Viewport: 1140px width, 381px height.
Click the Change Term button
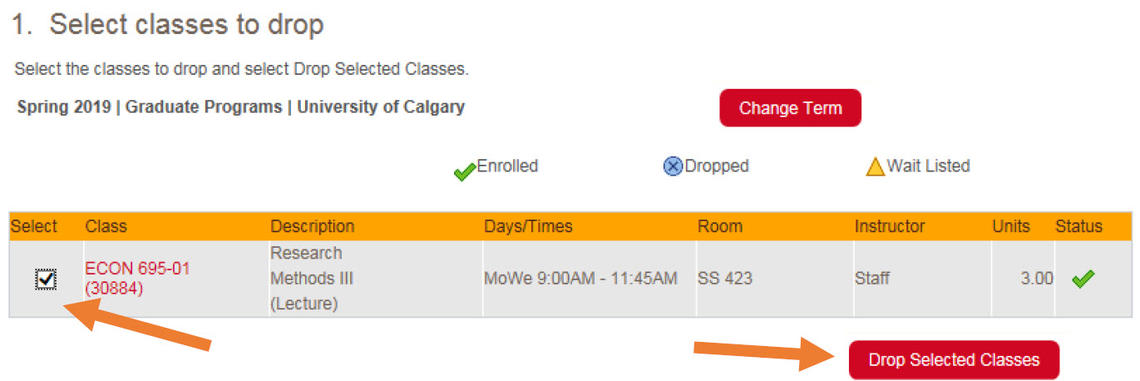click(790, 108)
